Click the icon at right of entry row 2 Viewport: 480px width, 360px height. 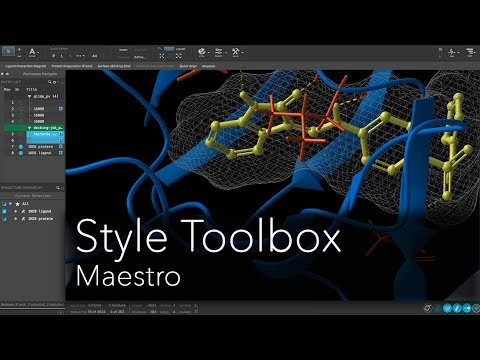click(61, 109)
